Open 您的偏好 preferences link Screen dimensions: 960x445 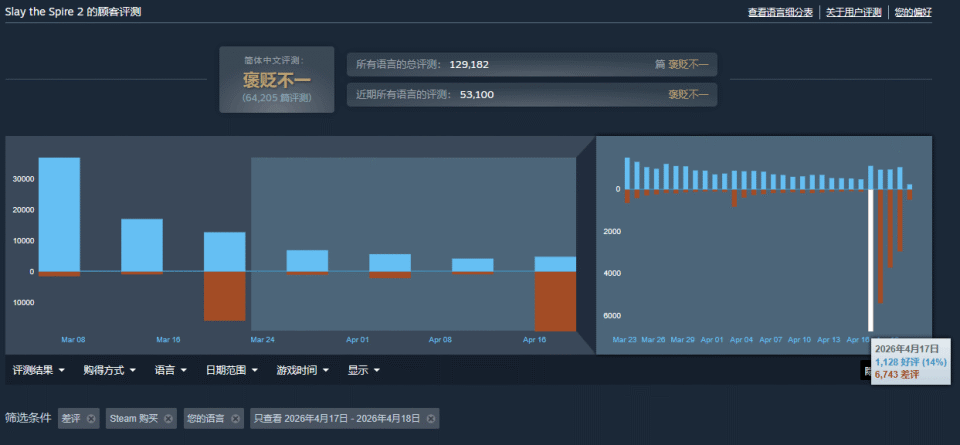pos(912,12)
